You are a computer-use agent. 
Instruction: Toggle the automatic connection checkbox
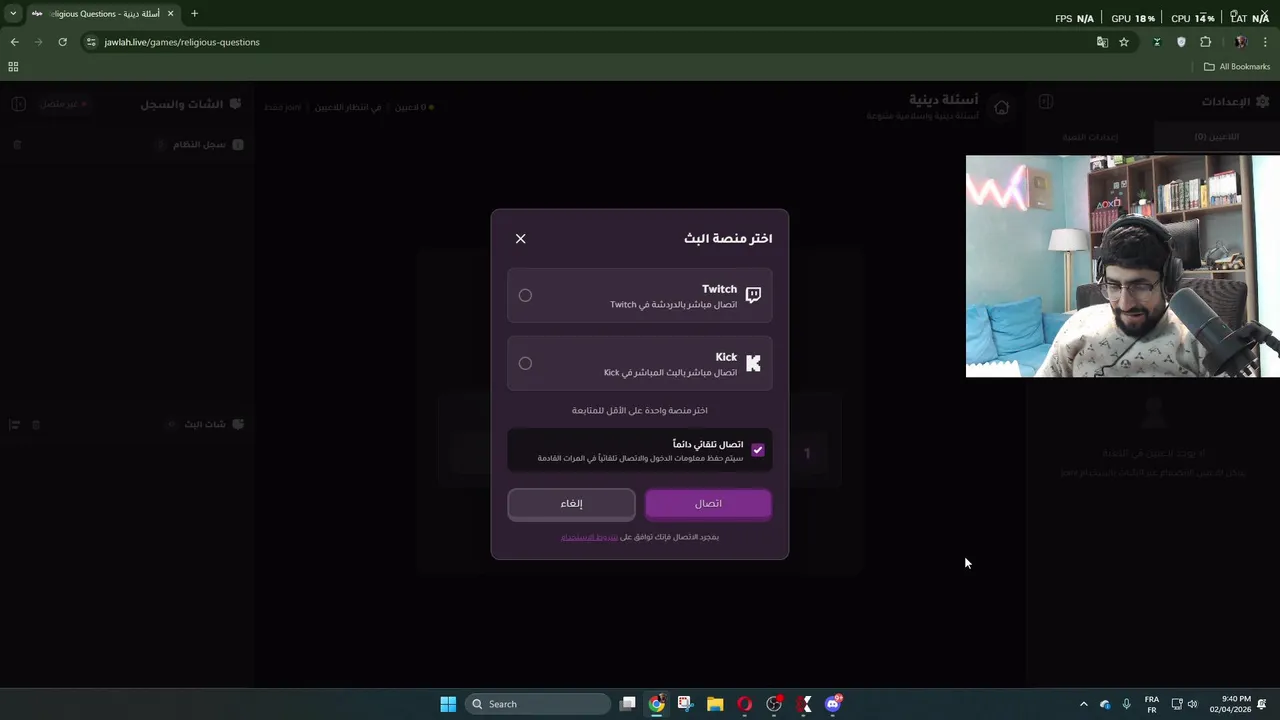pyautogui.click(x=757, y=450)
